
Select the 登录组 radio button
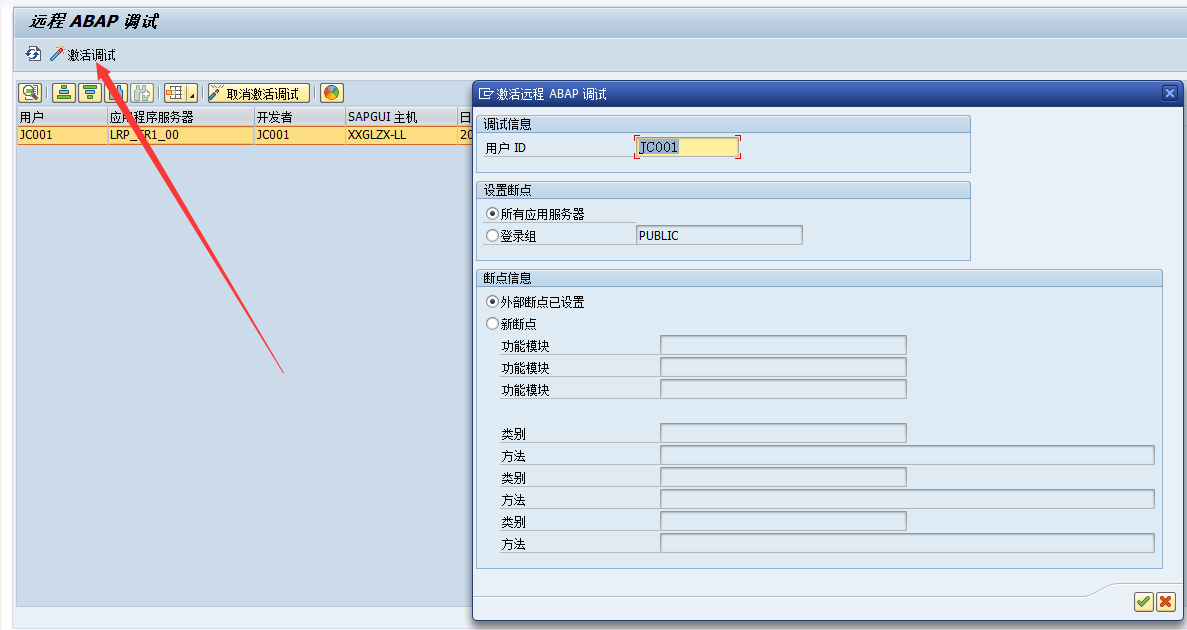coord(492,236)
